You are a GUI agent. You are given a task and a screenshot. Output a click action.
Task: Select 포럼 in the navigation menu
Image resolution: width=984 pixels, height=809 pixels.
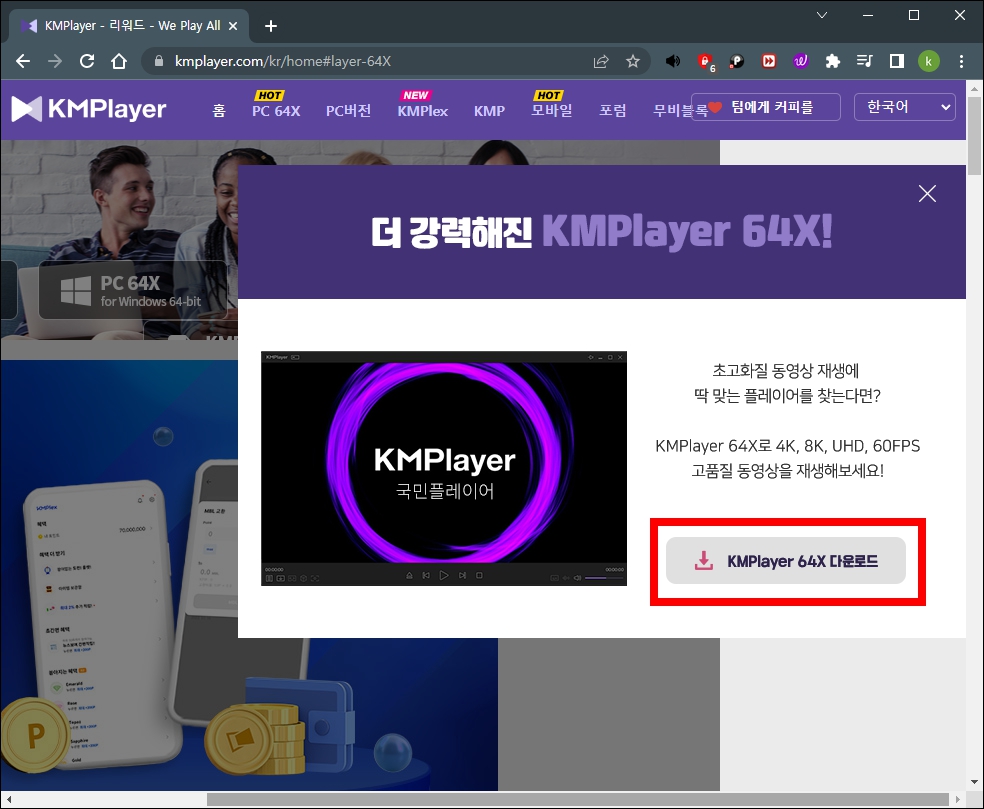coord(613,111)
